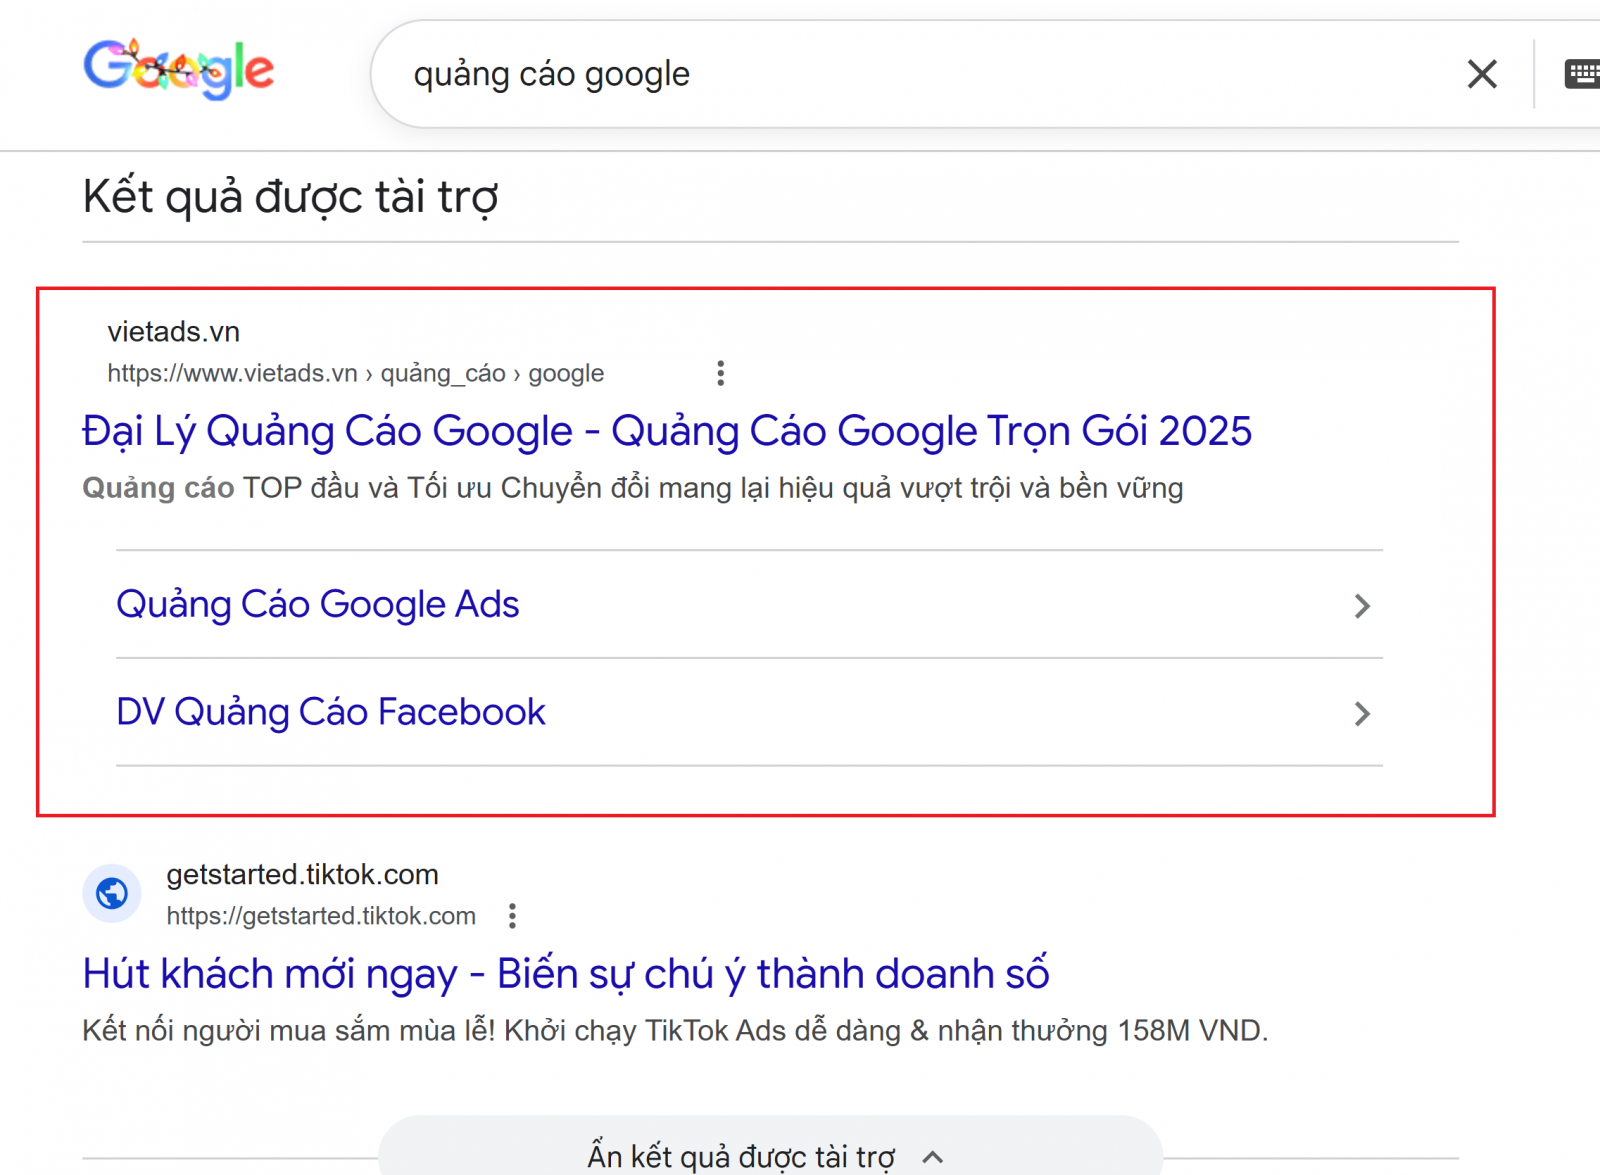The image size is (1600, 1175).
Task: Click the vietads.vn breadcrumb URL
Action: [355, 372]
